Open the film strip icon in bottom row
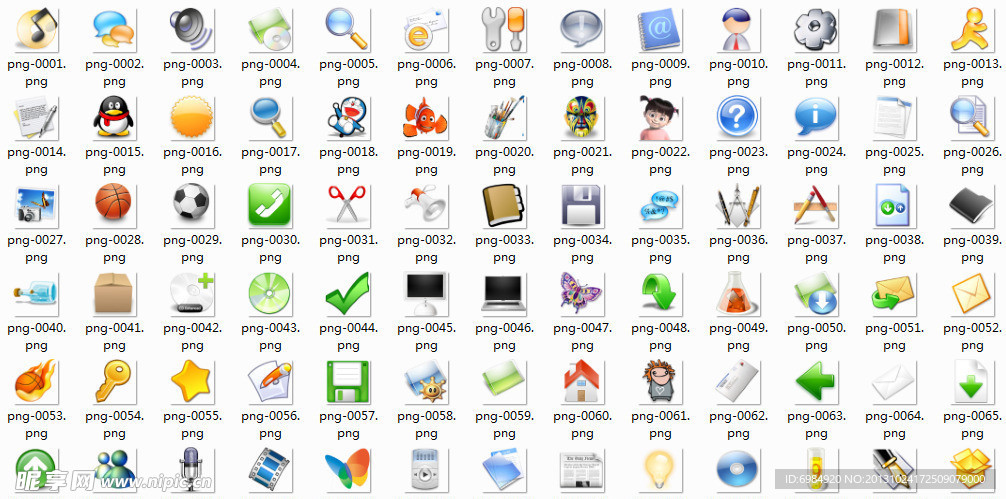The width and height of the screenshot is (1006, 499). coord(270,469)
